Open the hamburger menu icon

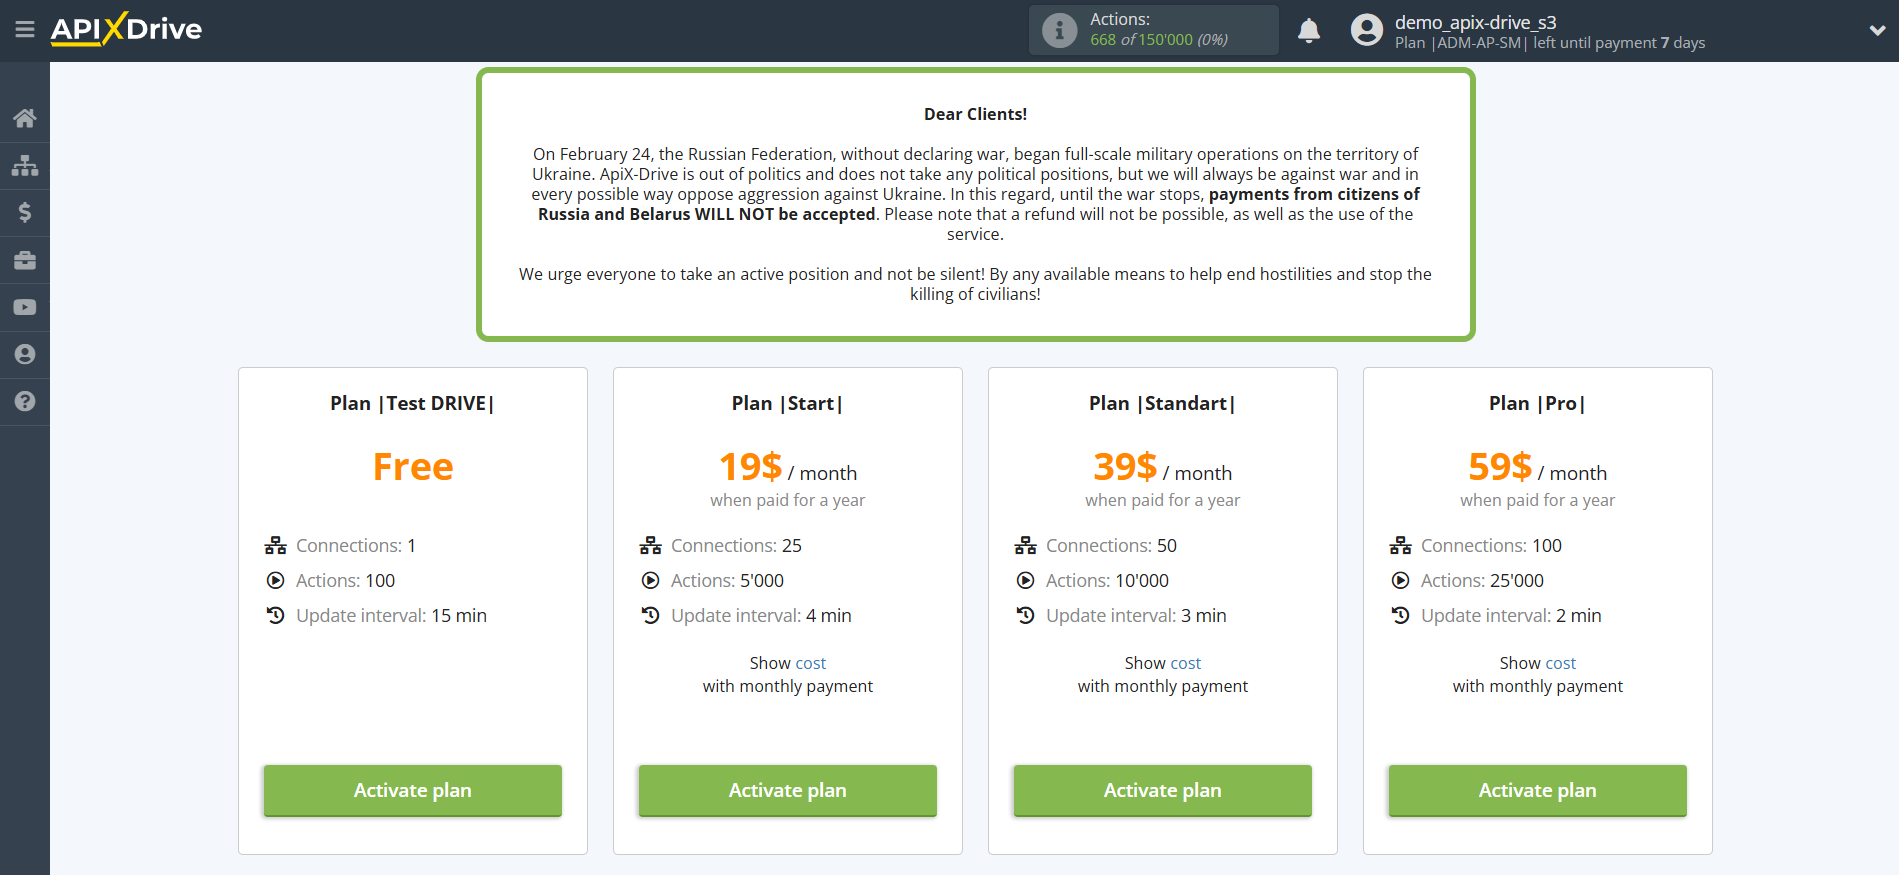pos(25,30)
